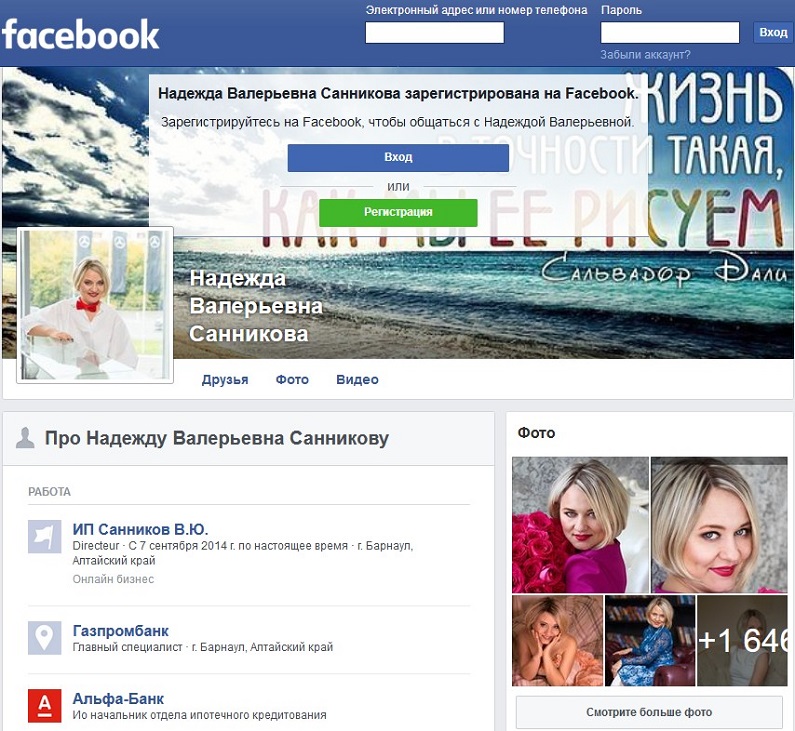This screenshot has height=731, width=795.
Task: Open the Забыли аккаунт? link
Action: tap(645, 55)
